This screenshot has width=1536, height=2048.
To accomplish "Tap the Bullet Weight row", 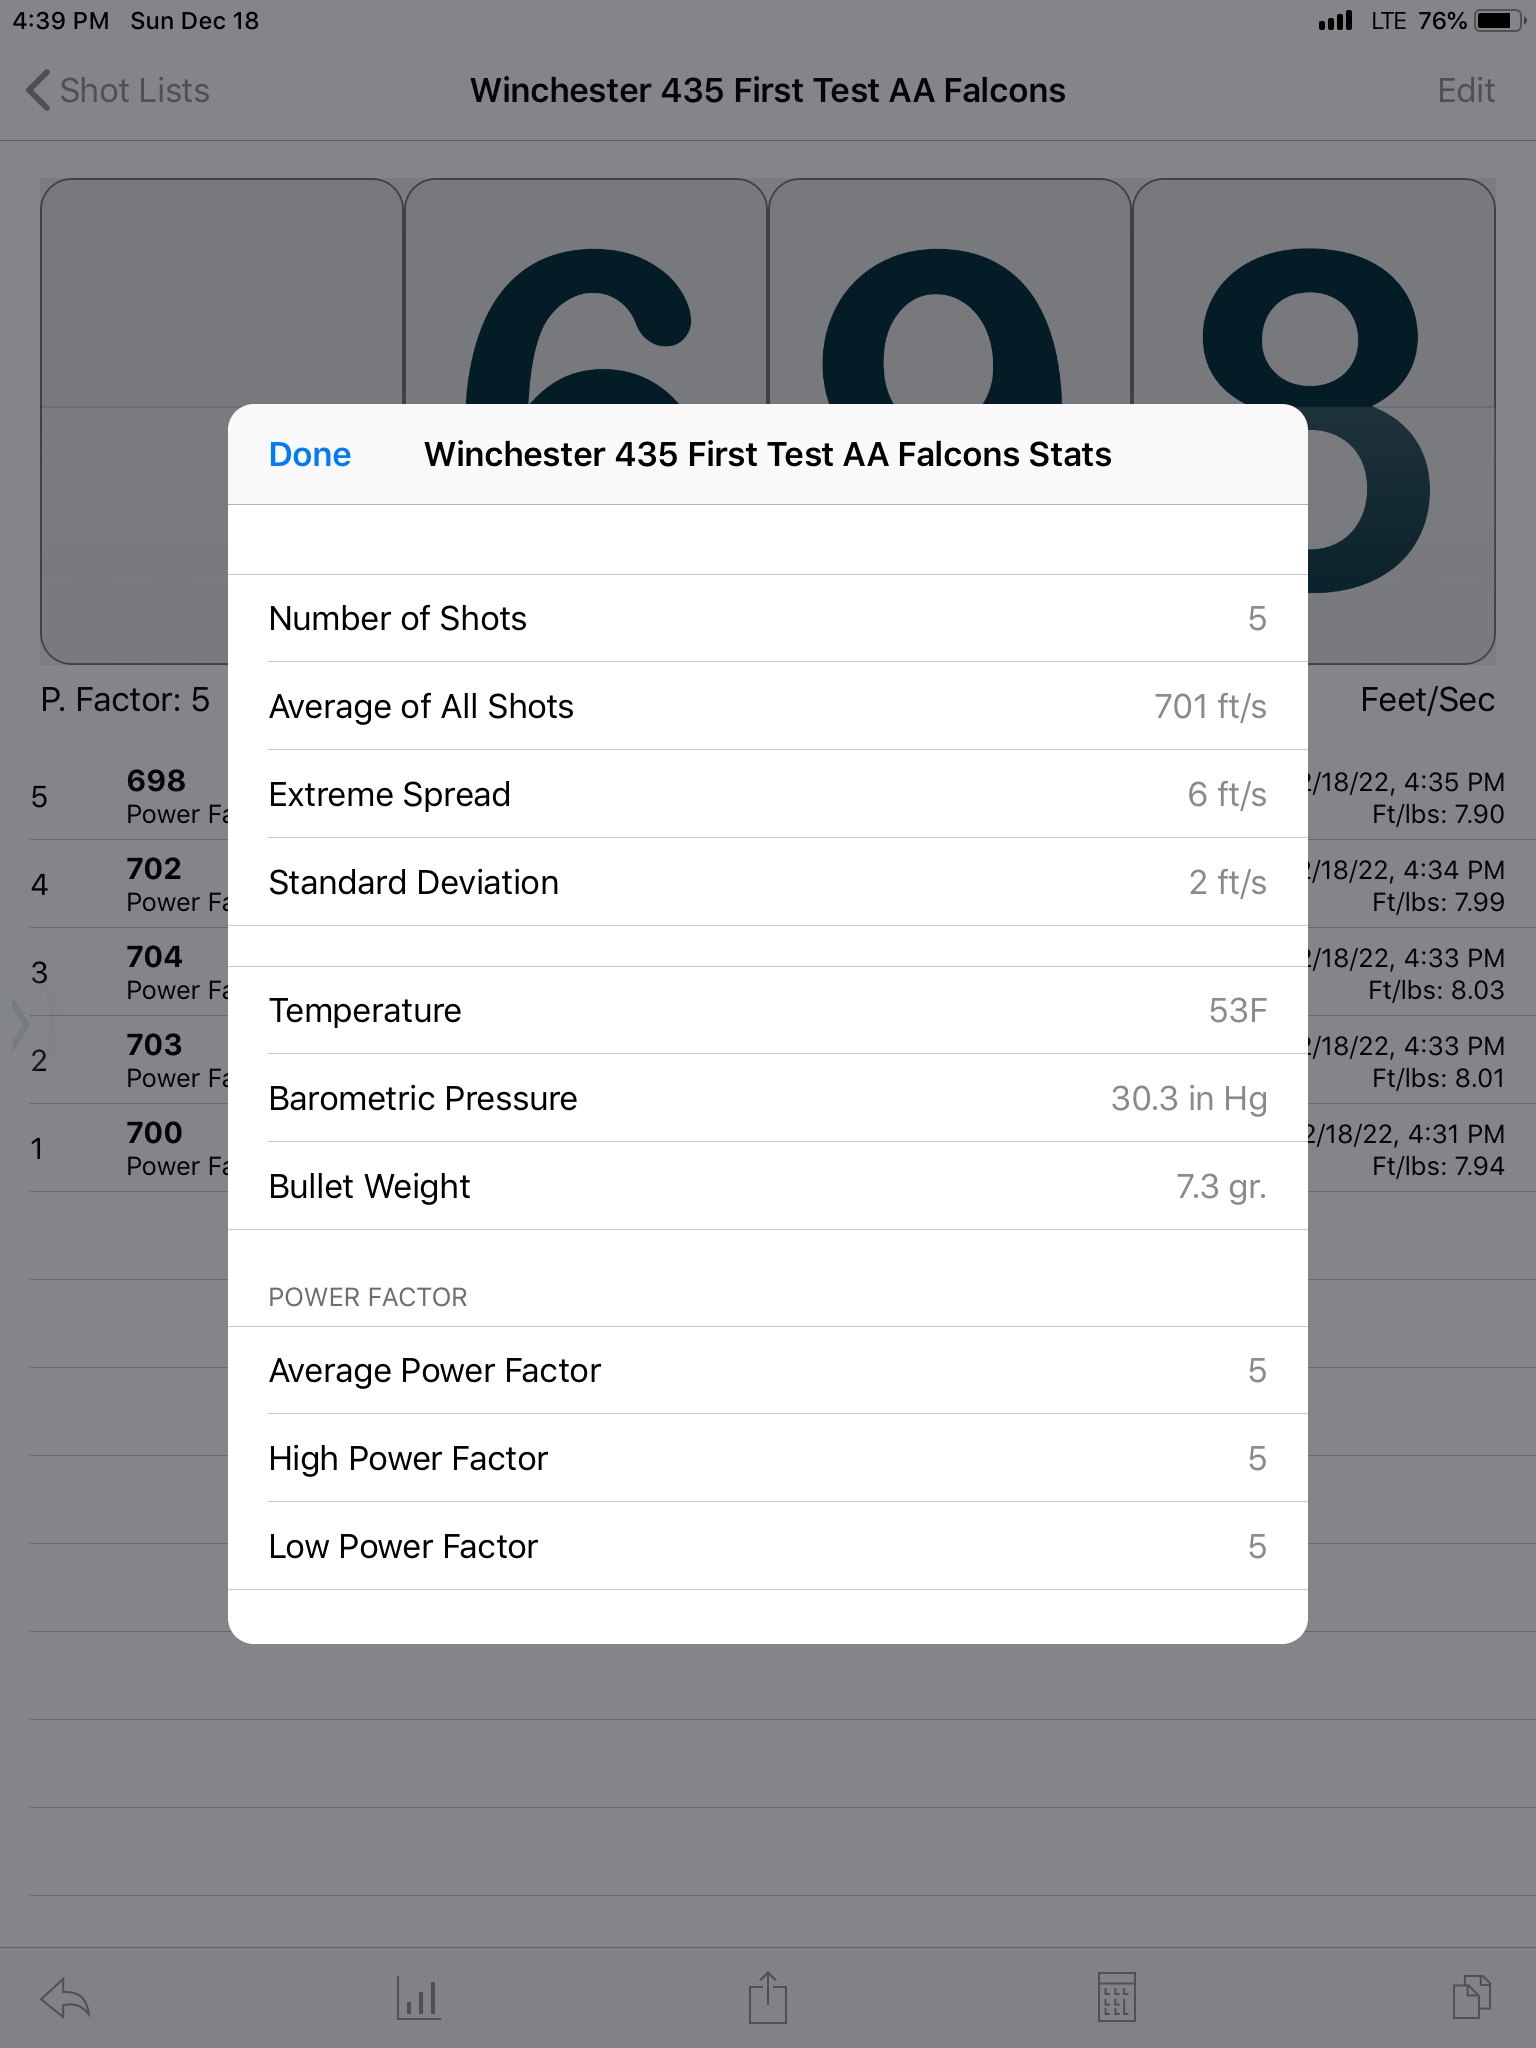I will coord(768,1186).
